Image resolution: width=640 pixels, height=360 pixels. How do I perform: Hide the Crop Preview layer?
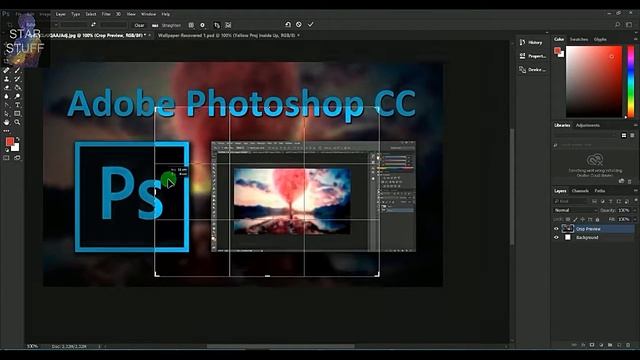tap(556, 229)
